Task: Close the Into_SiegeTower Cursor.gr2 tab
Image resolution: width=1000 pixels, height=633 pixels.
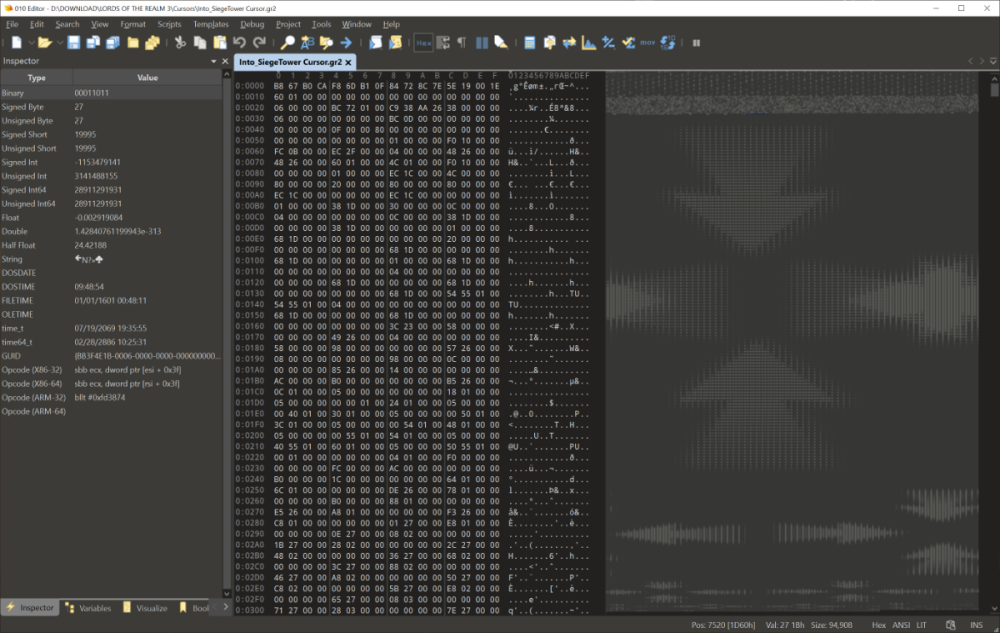Action: tap(348, 62)
